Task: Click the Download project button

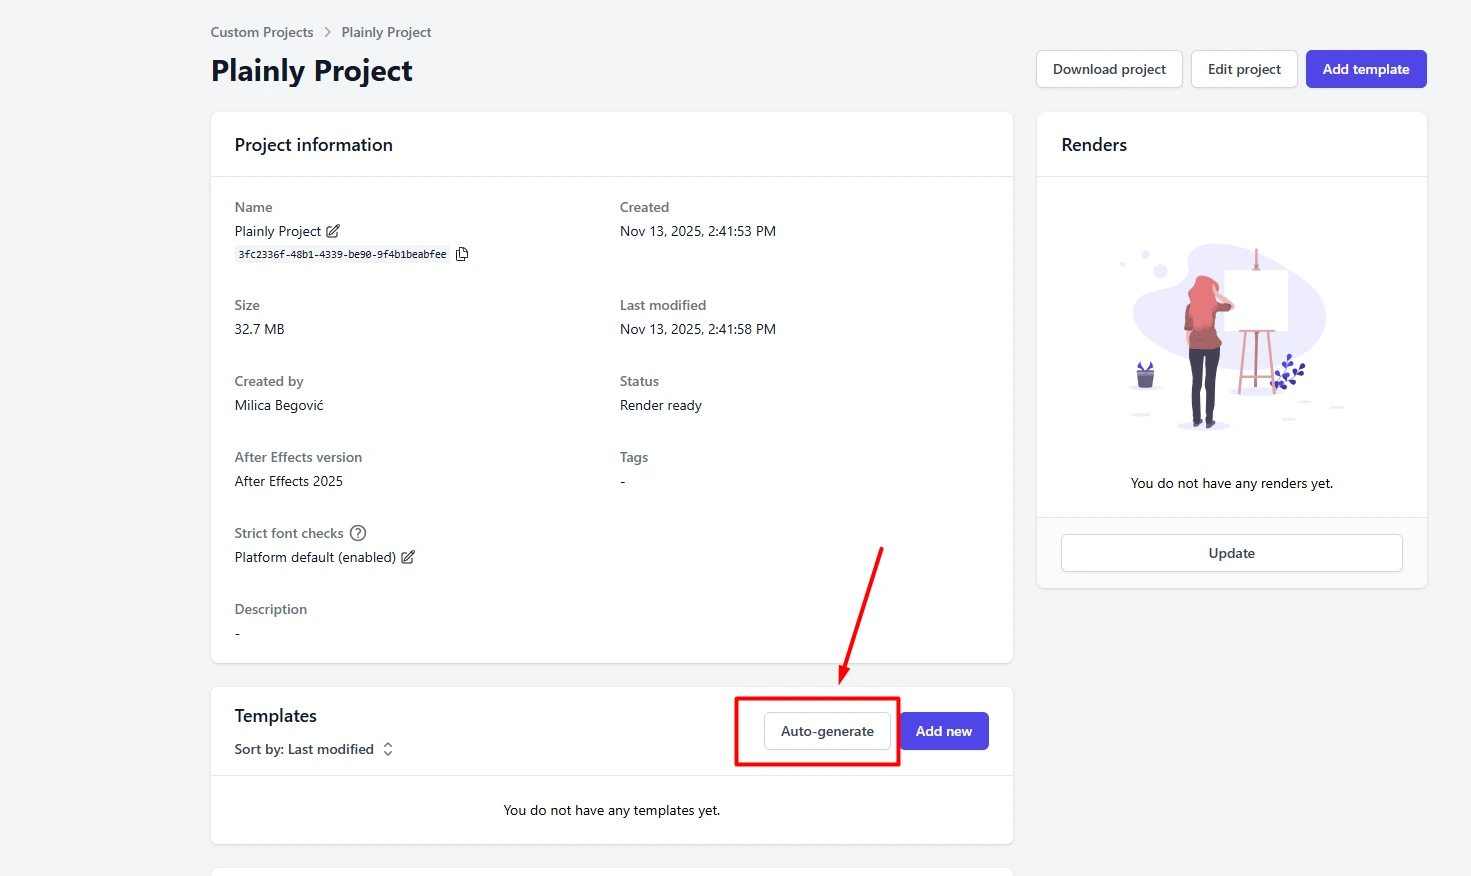Action: 1109,69
